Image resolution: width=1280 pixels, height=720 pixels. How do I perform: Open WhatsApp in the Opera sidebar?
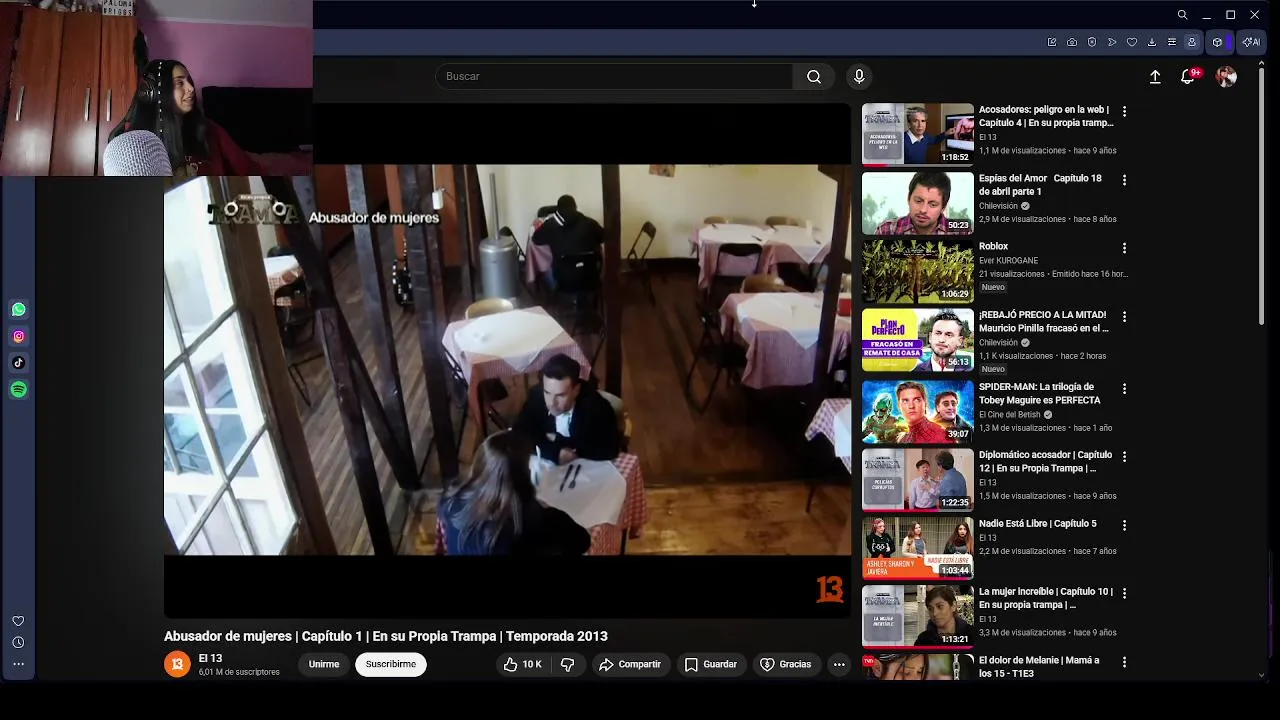(x=18, y=310)
